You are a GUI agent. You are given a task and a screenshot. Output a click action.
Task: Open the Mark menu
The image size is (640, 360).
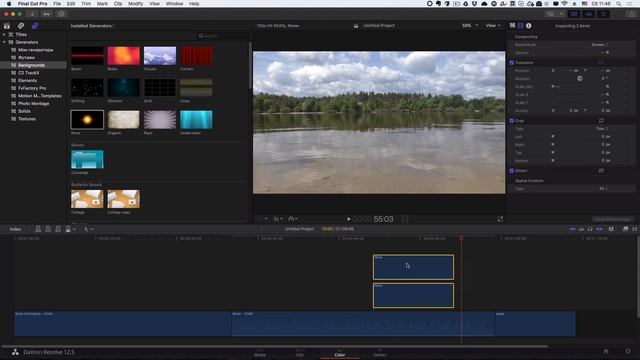coord(102,4)
